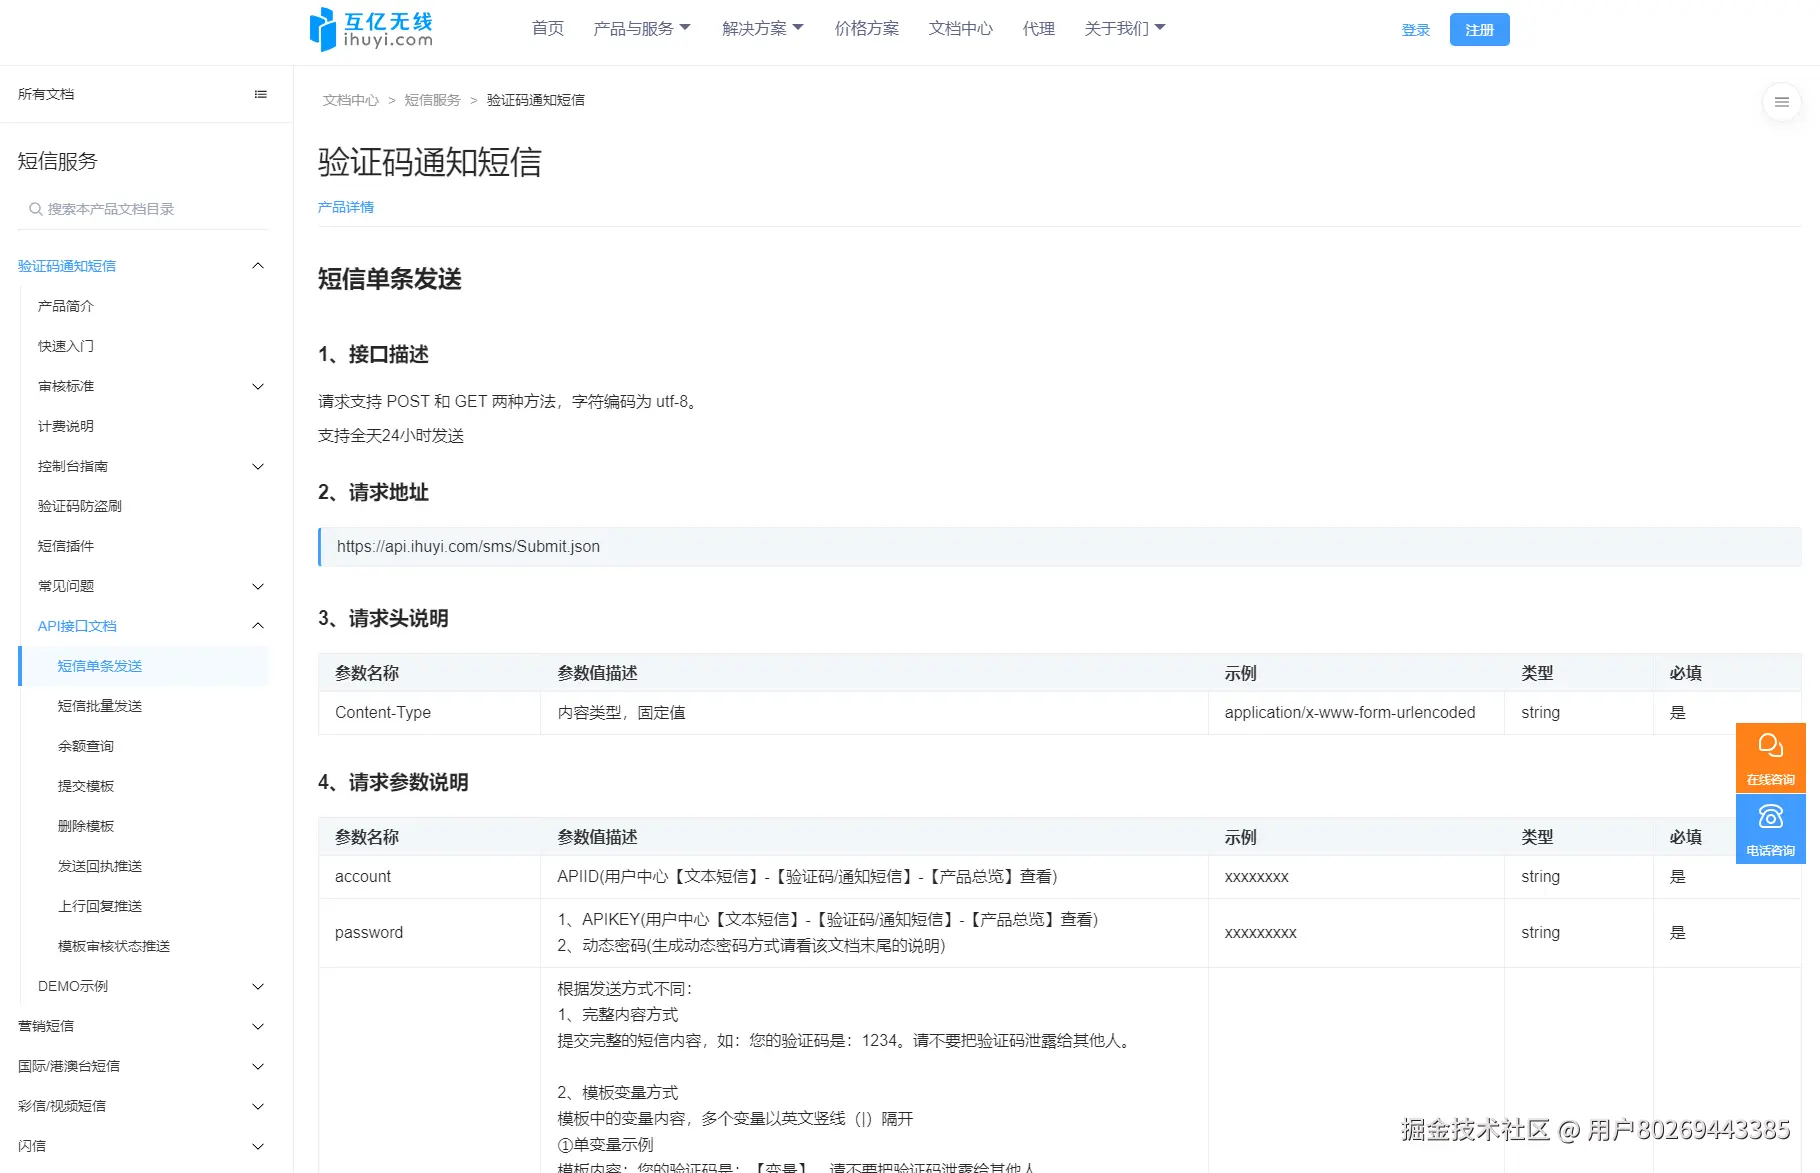Focus the 搜索本产品文档目录 search field
The width and height of the screenshot is (1820, 1173).
[x=143, y=209]
